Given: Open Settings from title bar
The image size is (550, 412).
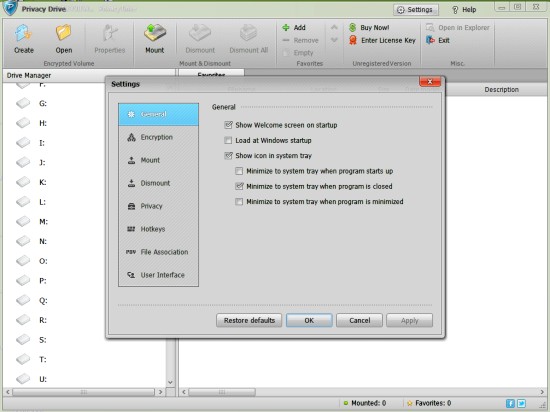Looking at the screenshot, I should click(416, 10).
